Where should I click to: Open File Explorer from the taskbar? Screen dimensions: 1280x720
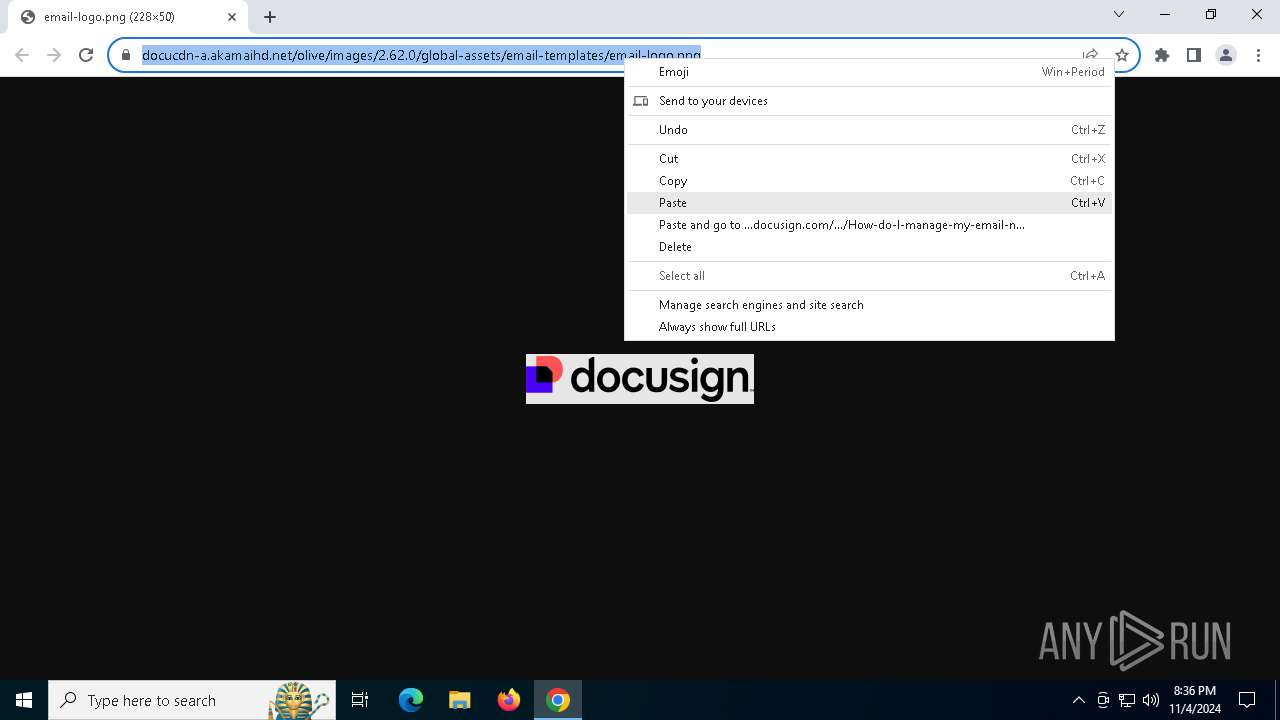(459, 700)
